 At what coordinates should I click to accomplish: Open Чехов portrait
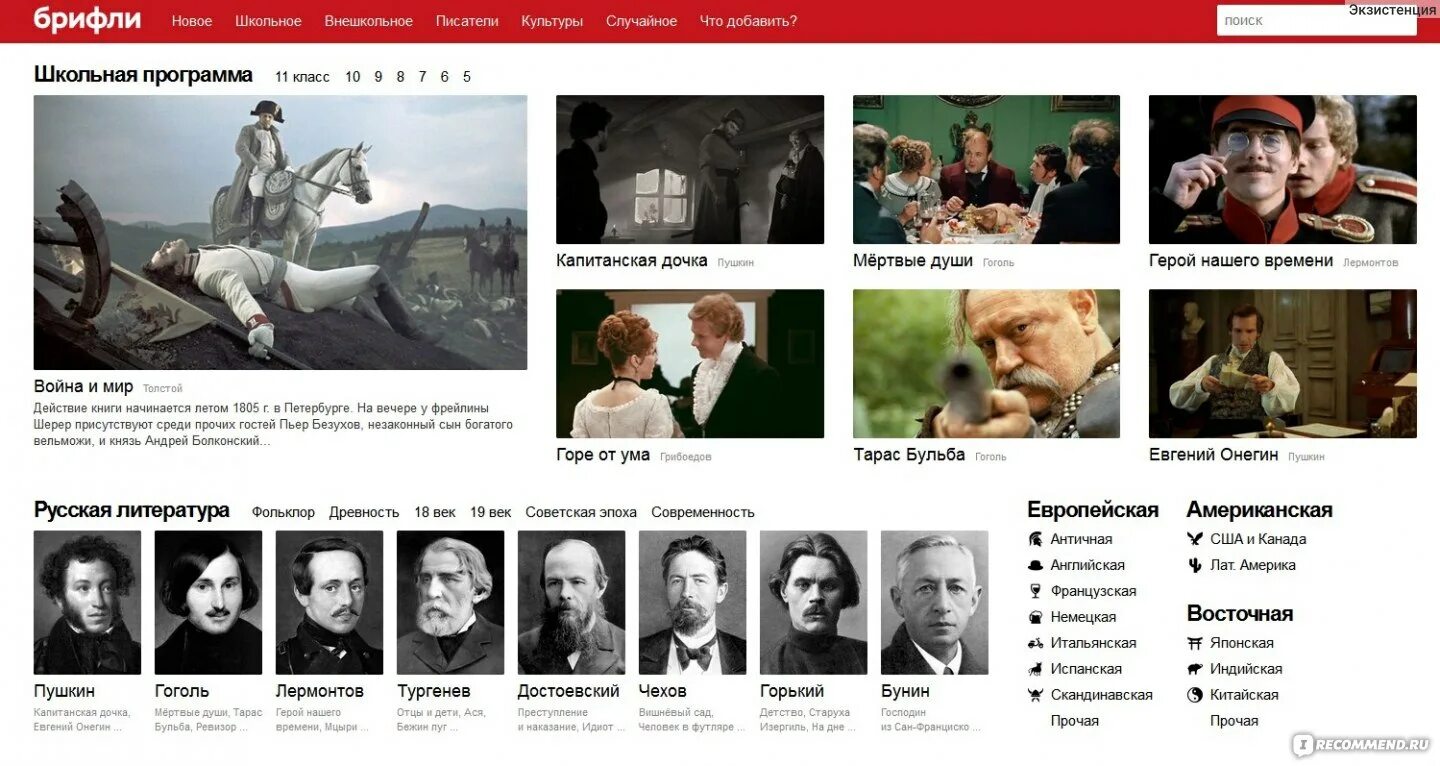pyautogui.click(x=692, y=602)
